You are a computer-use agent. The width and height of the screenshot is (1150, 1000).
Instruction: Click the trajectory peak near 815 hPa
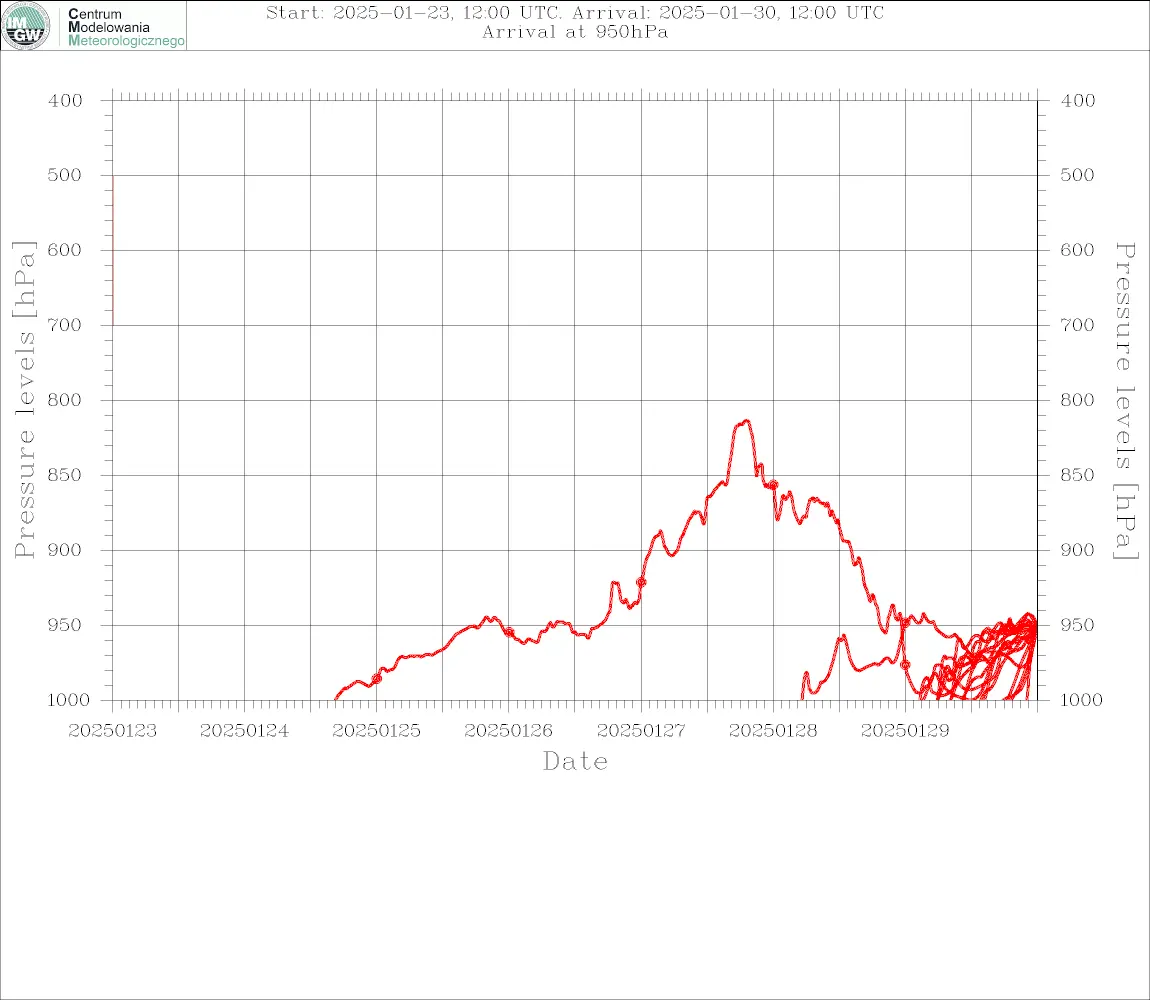[746, 422]
